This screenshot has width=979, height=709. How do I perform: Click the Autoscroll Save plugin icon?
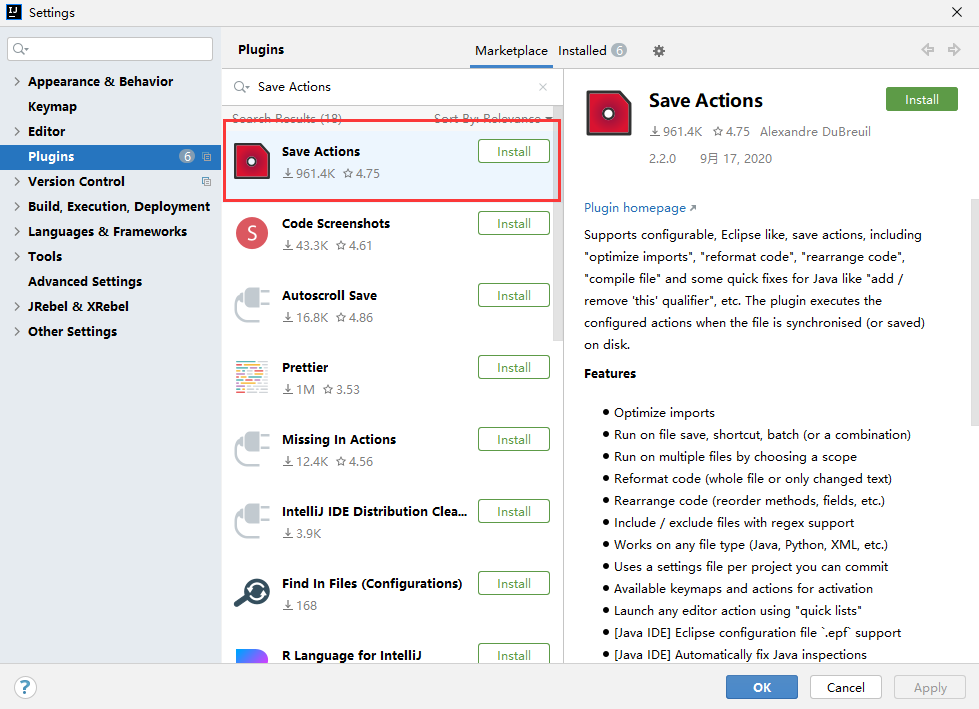click(252, 305)
